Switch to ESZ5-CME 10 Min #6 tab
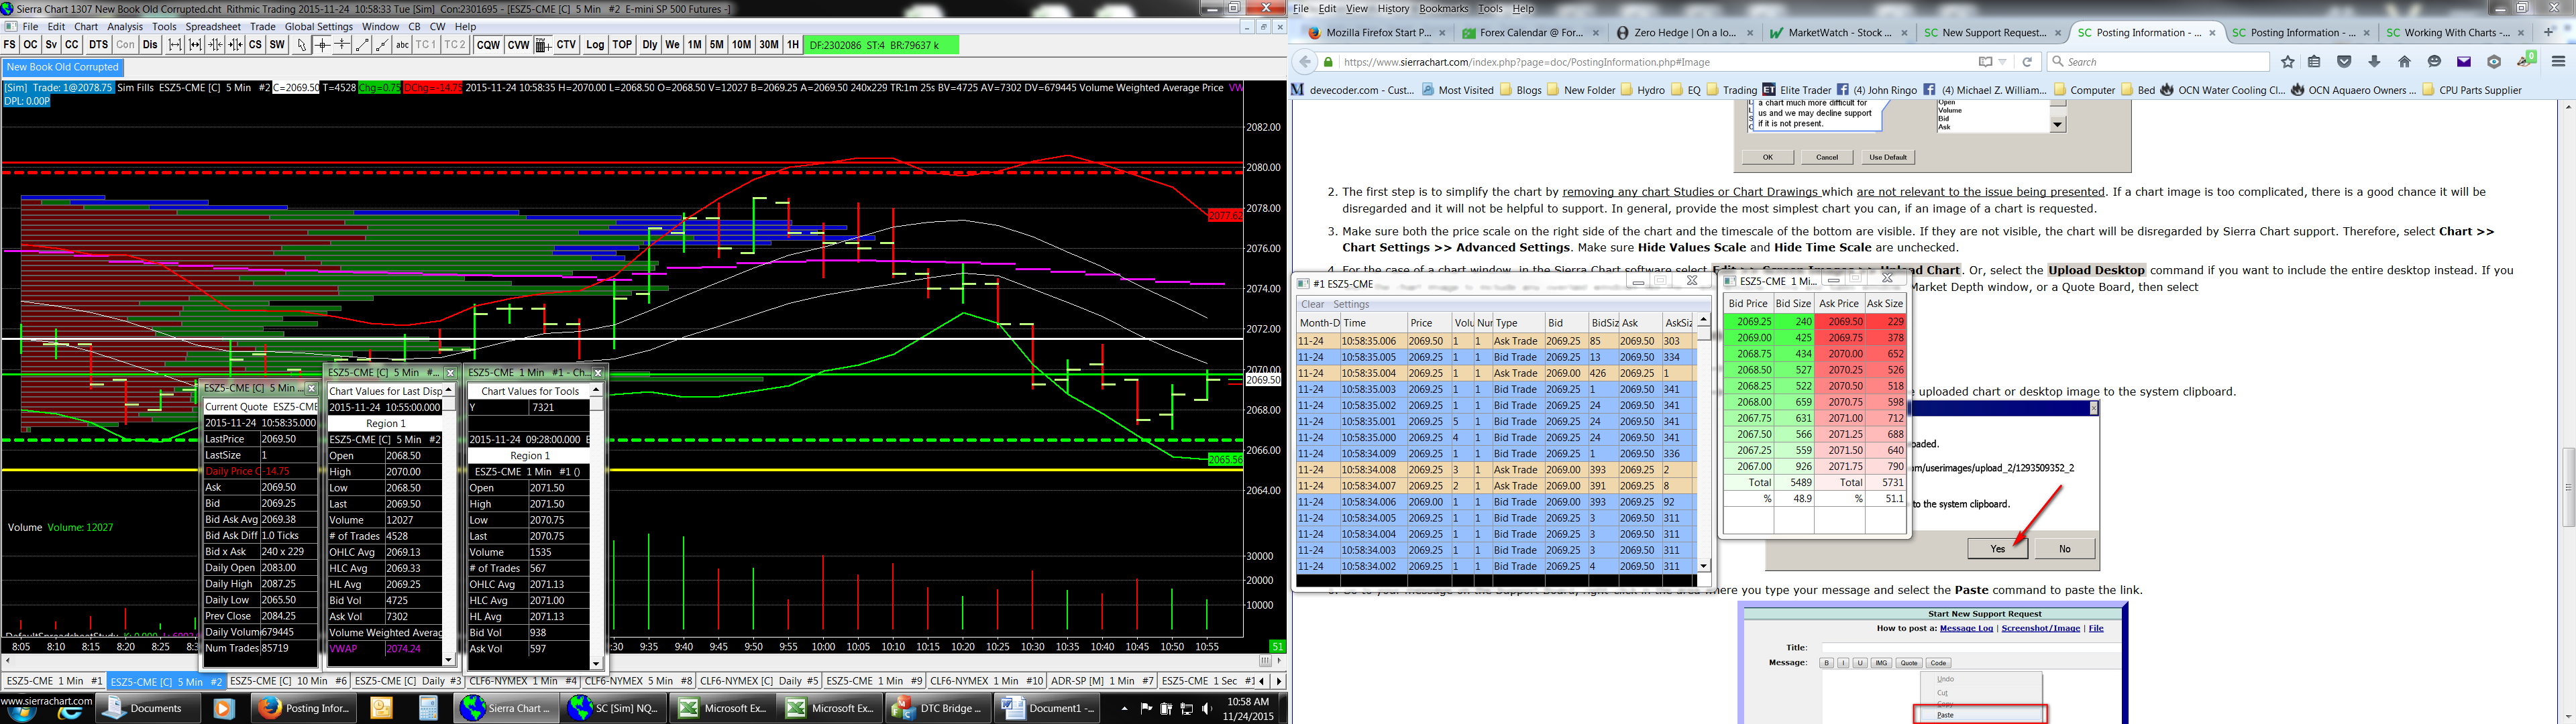This screenshot has width=2576, height=724. [288, 681]
